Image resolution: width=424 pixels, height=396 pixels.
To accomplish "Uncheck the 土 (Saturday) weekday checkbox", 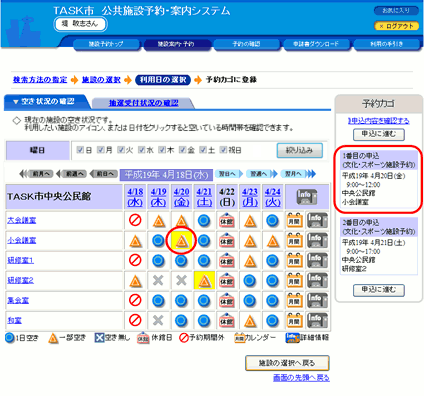I will coord(203,150).
